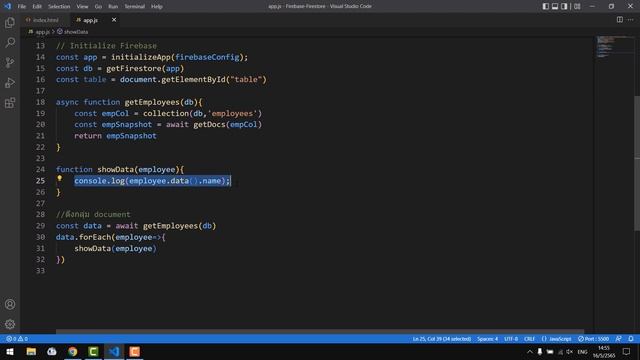Open the notifications bell in status bar
Screen dimensions: 640x360
tap(631, 339)
